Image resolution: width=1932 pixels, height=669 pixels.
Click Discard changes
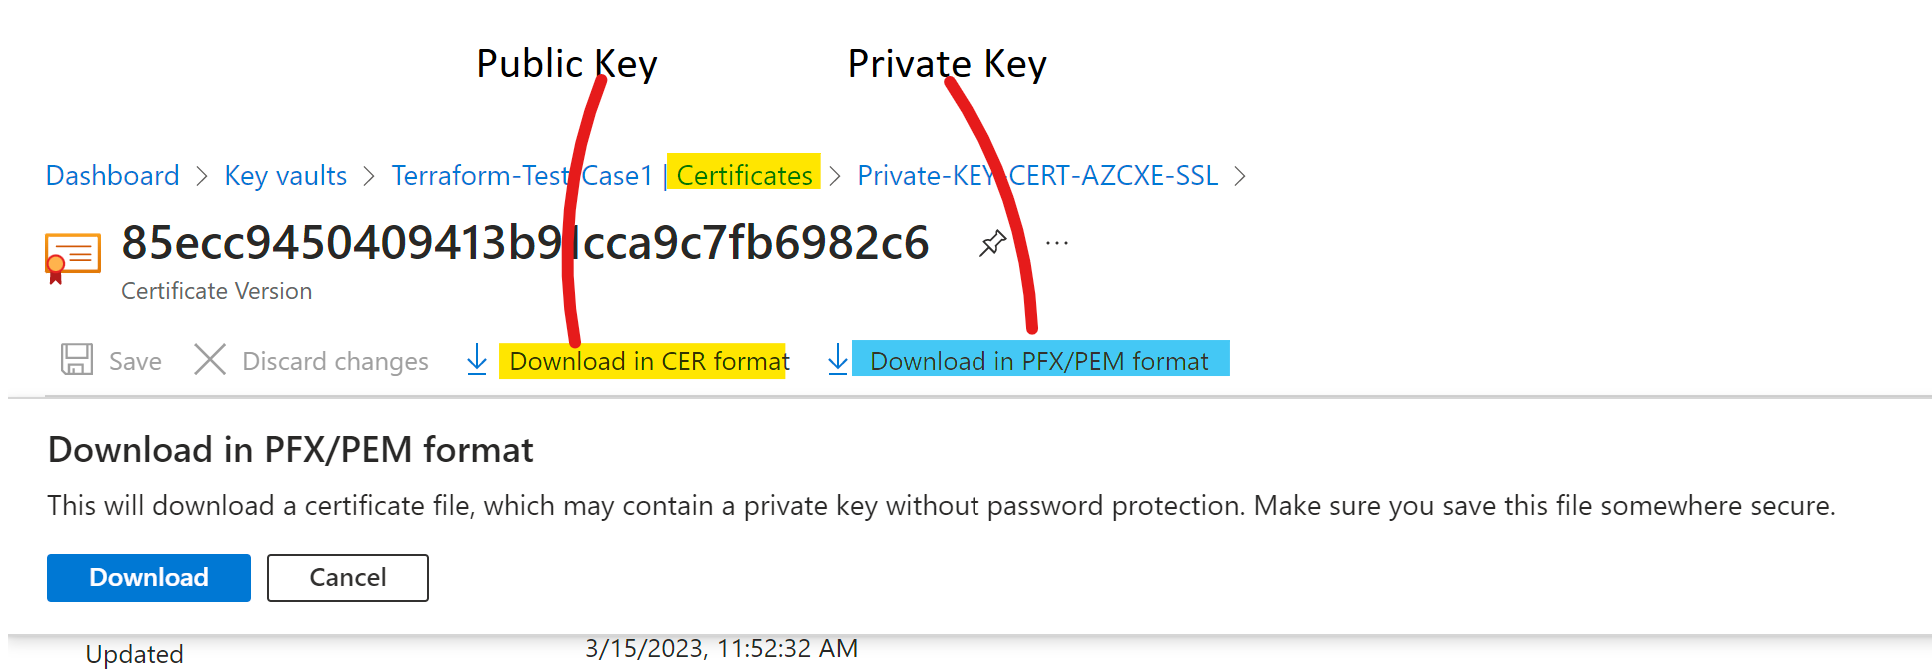(x=335, y=361)
